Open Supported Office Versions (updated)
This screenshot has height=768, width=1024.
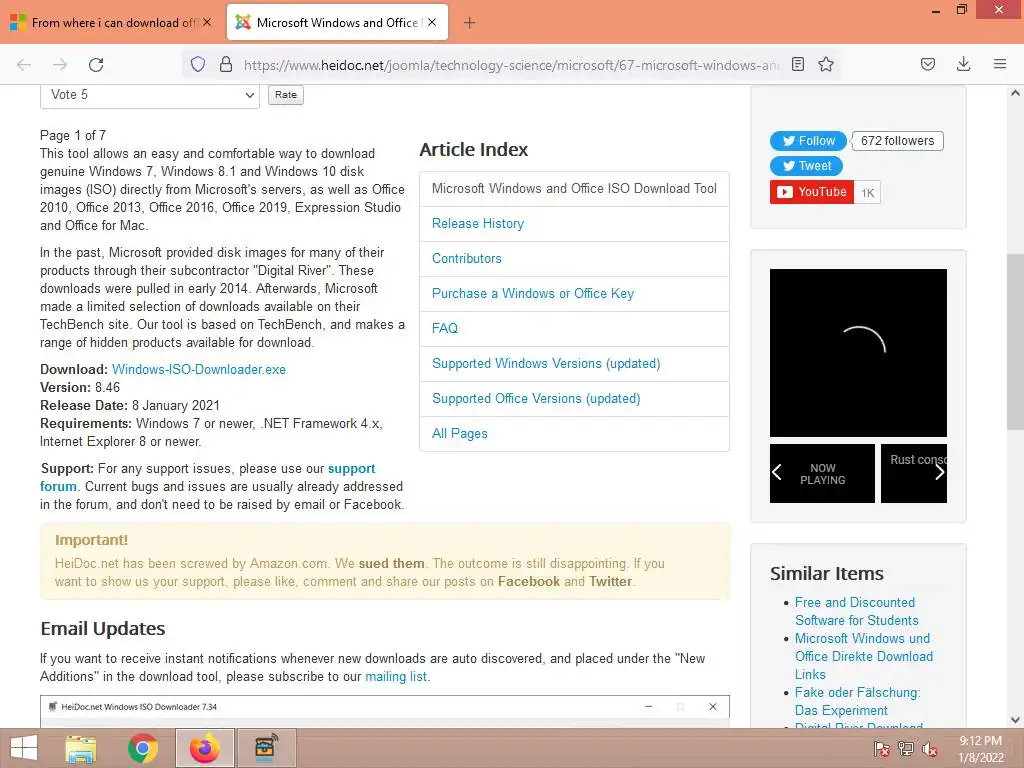click(x=536, y=398)
